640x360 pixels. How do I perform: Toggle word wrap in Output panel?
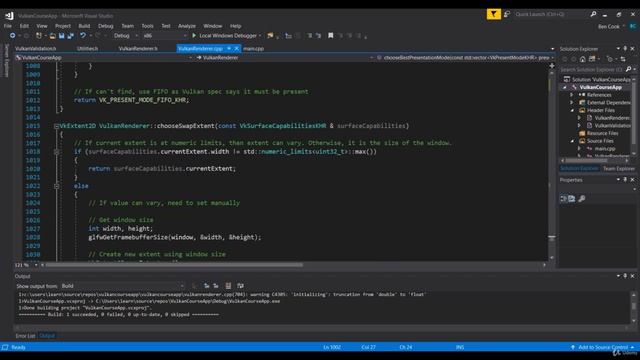[x=240, y=286]
